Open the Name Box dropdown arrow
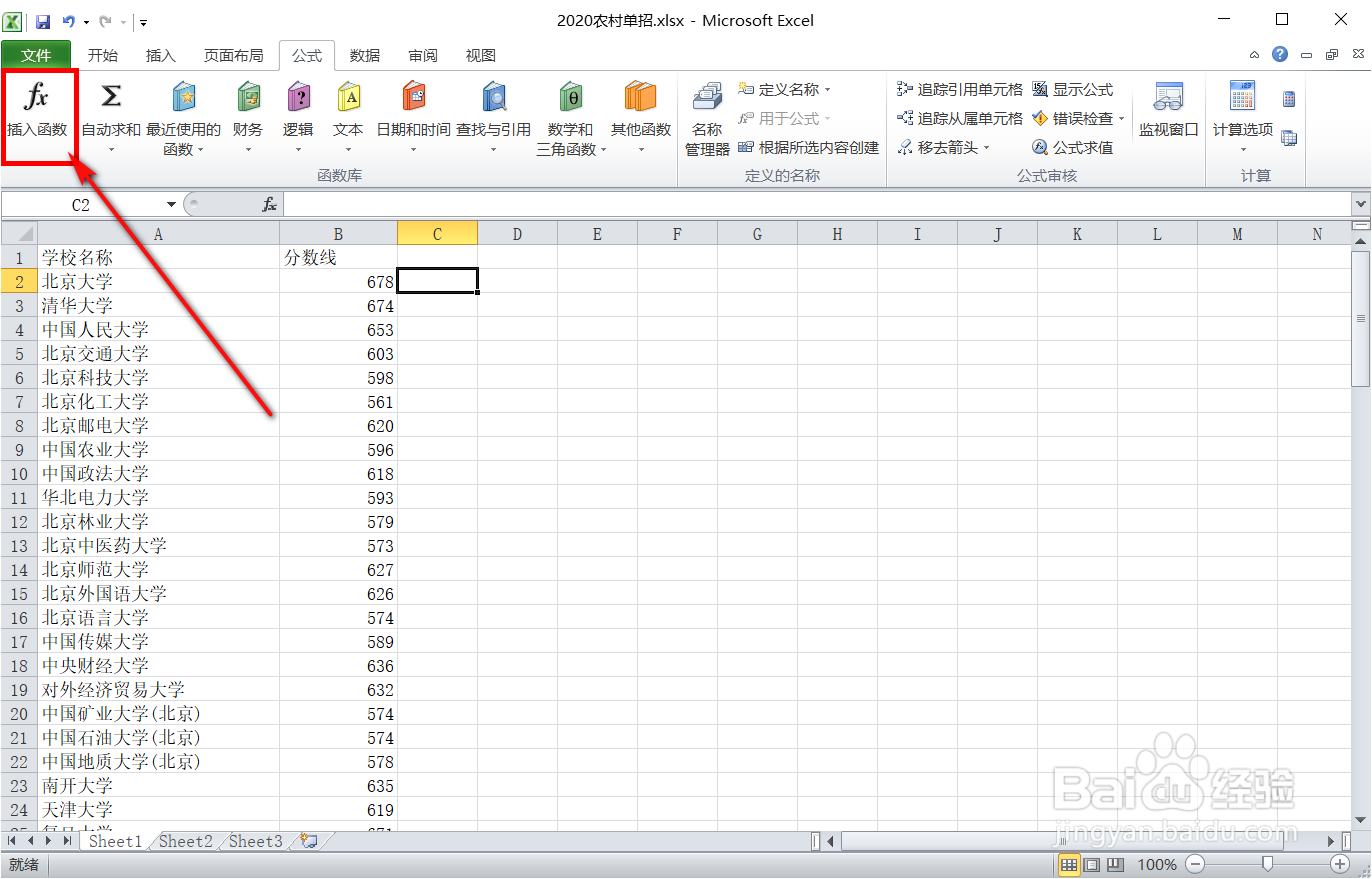The image size is (1372, 879). coord(171,205)
